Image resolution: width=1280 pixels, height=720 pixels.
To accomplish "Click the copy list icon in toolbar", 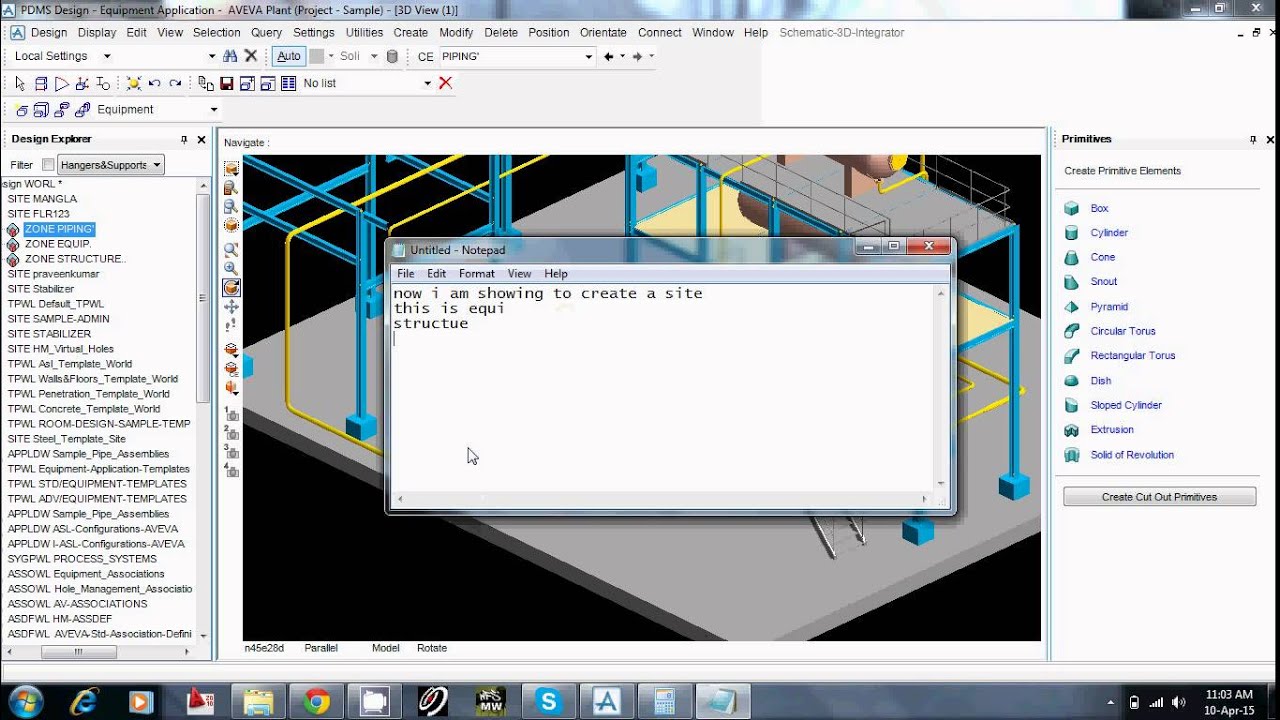I will (x=206, y=83).
